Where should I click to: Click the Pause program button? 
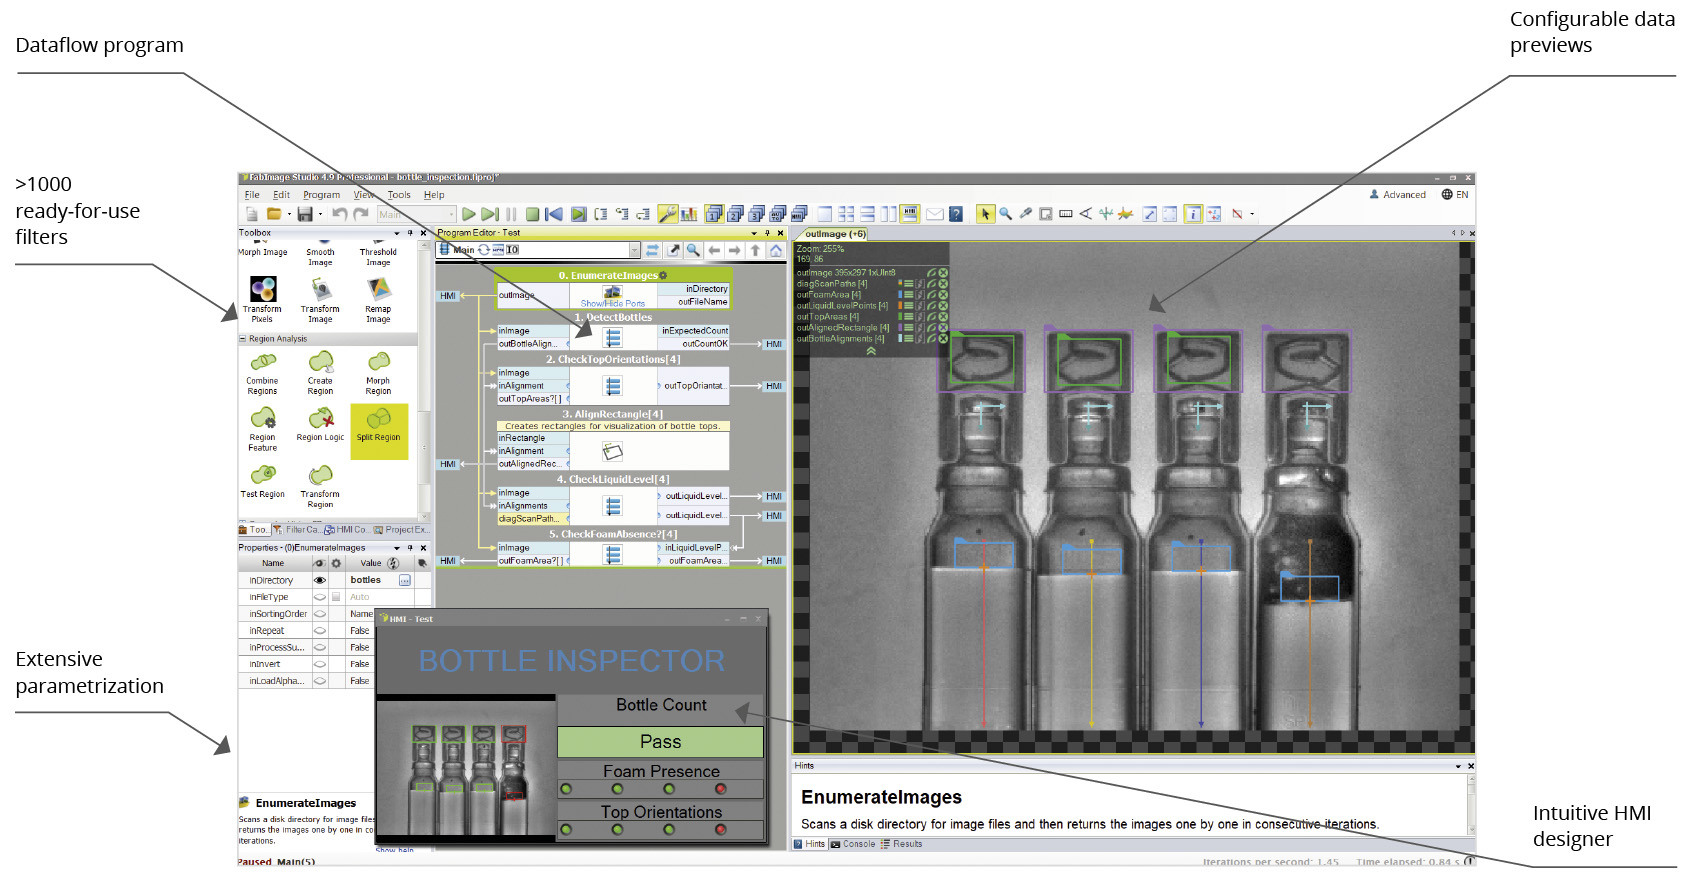click(x=511, y=214)
